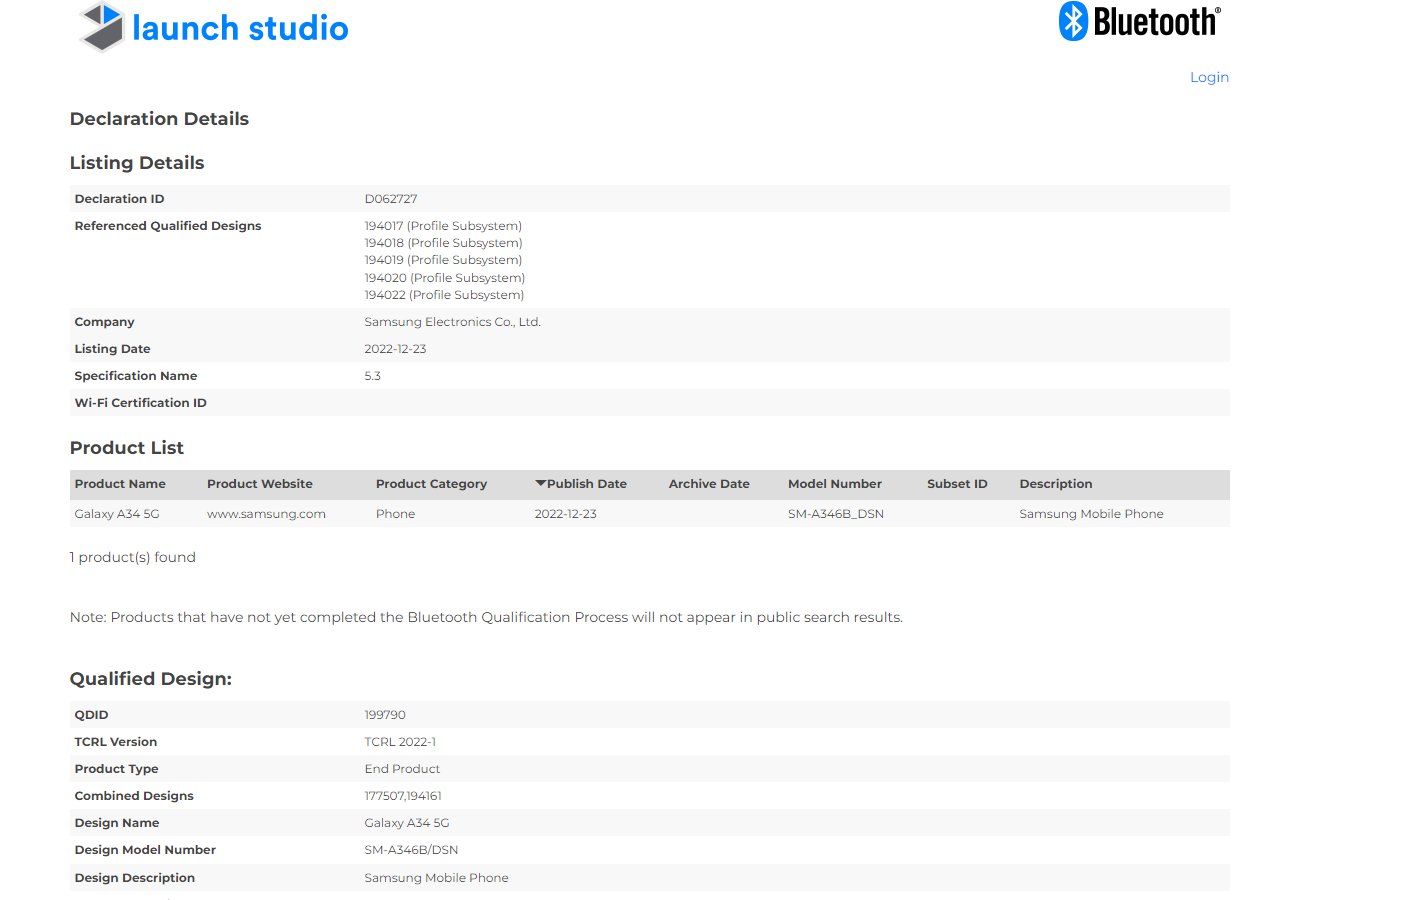The width and height of the screenshot is (1421, 900).
Task: Visit the www.samsung.com product website
Action: click(x=266, y=514)
